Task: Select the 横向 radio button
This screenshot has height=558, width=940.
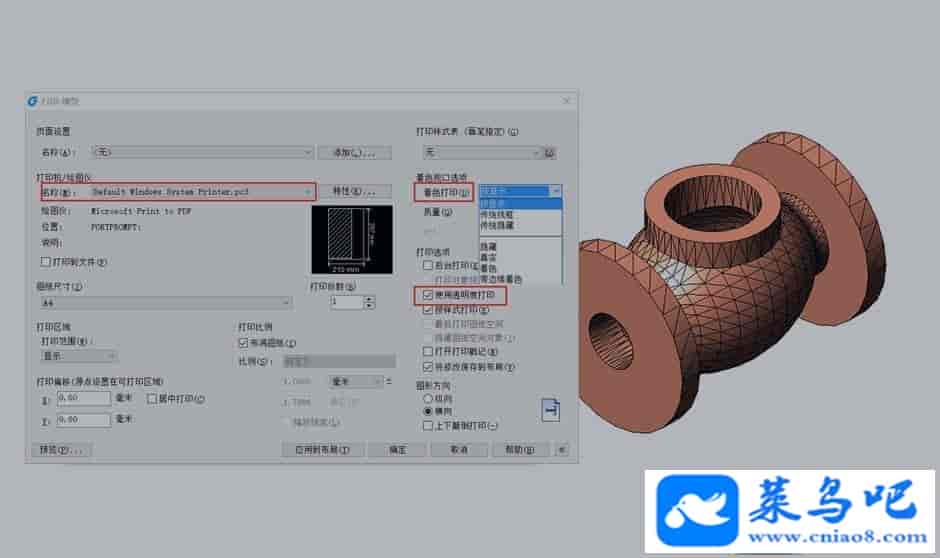Action: (427, 411)
